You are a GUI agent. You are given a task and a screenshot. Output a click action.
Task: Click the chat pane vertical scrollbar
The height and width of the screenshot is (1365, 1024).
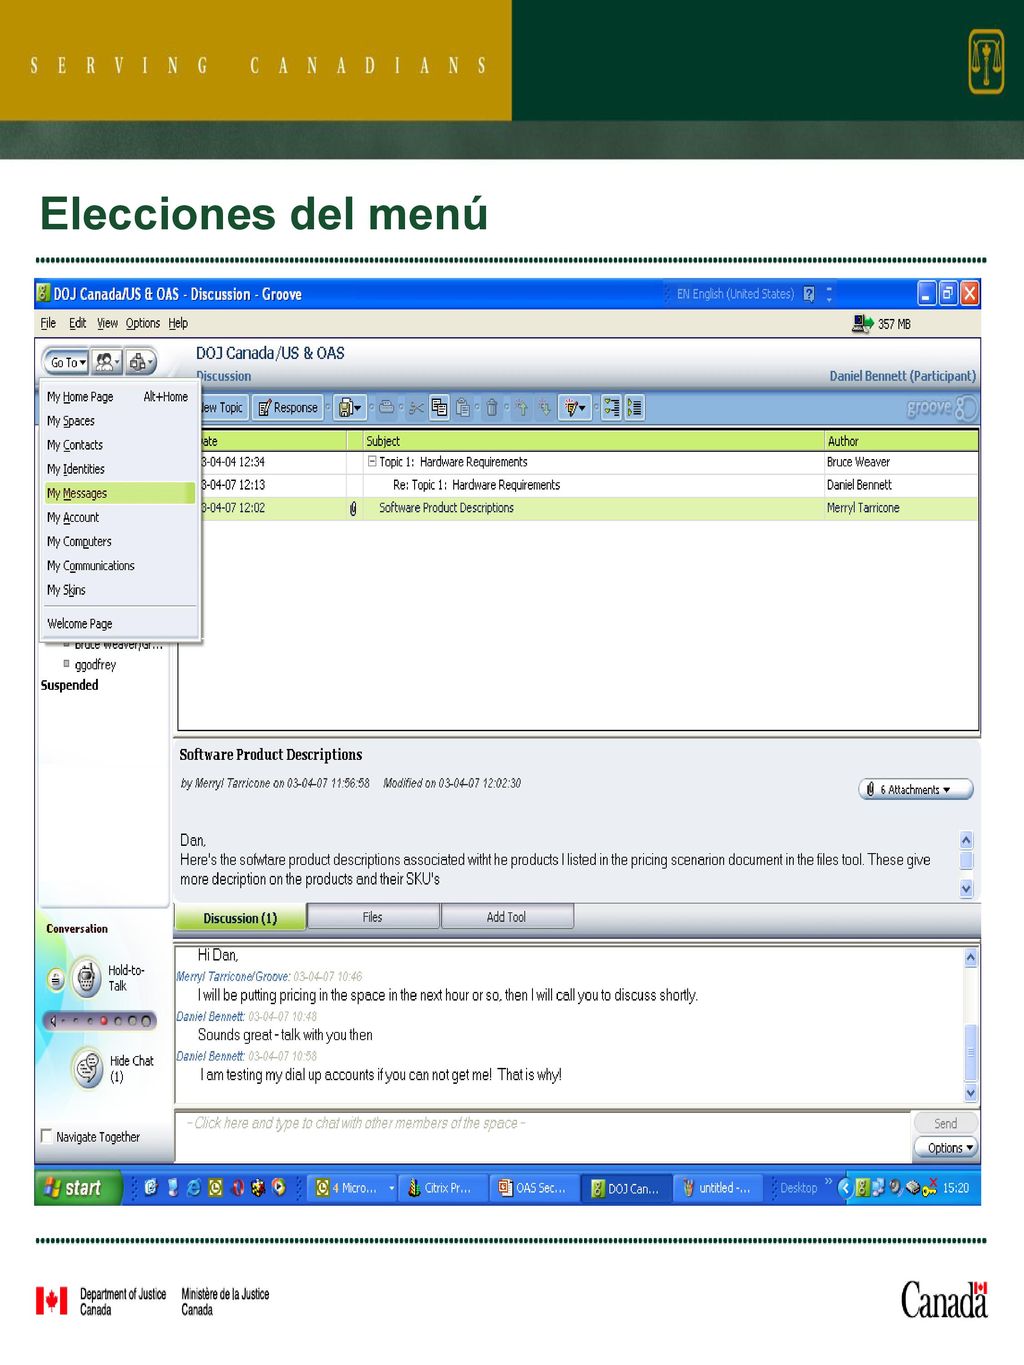click(x=970, y=1025)
